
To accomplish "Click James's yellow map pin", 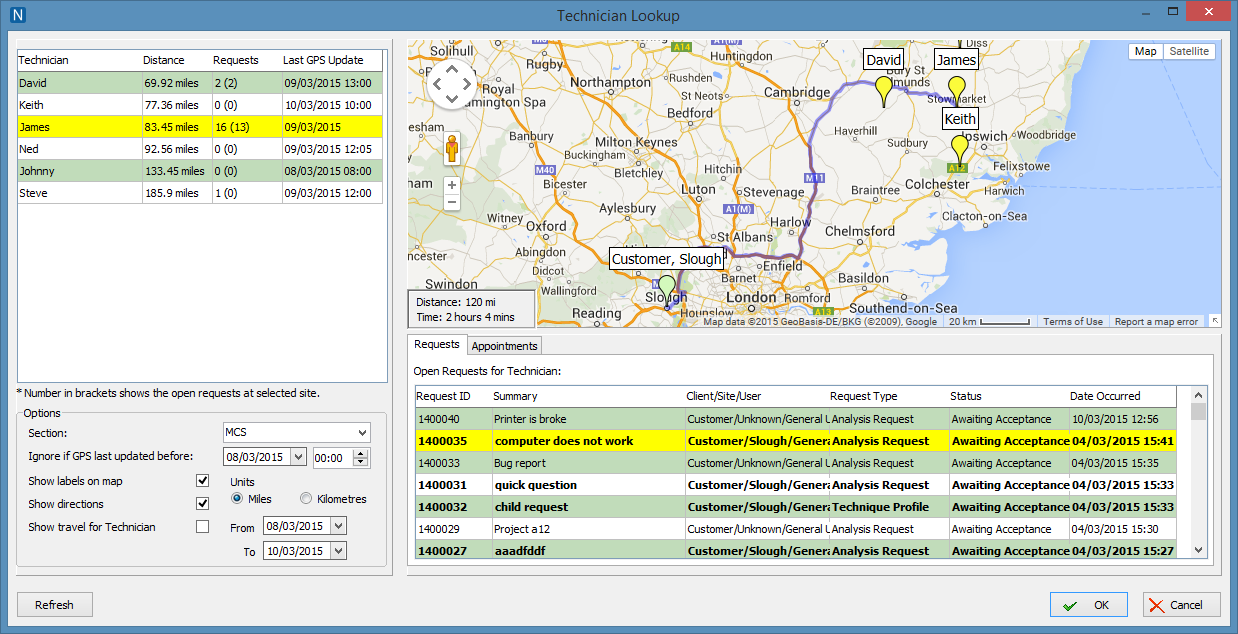I will click(x=957, y=91).
